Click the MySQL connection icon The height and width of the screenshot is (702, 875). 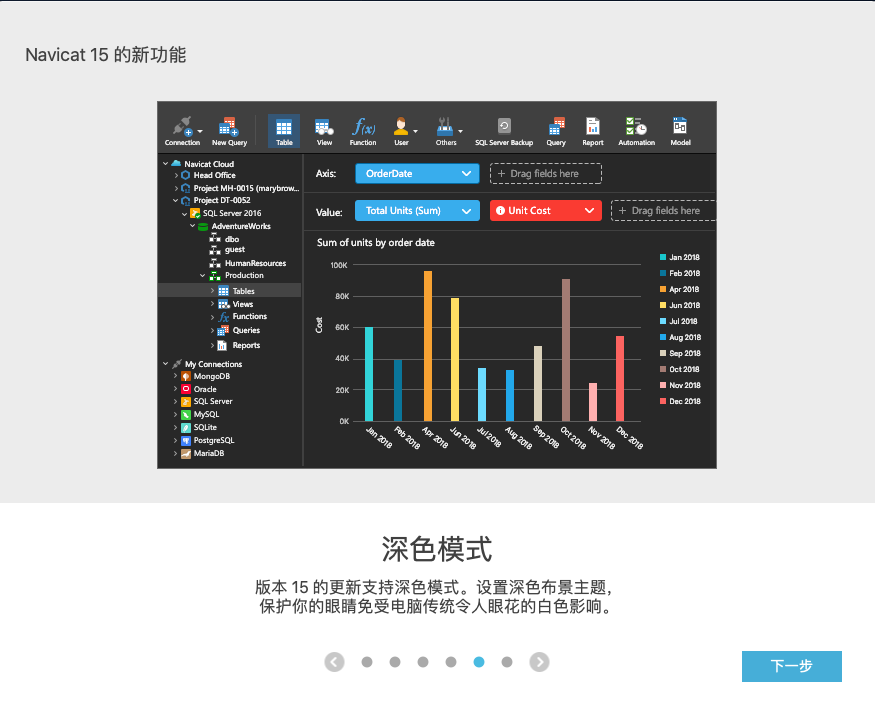click(x=186, y=414)
